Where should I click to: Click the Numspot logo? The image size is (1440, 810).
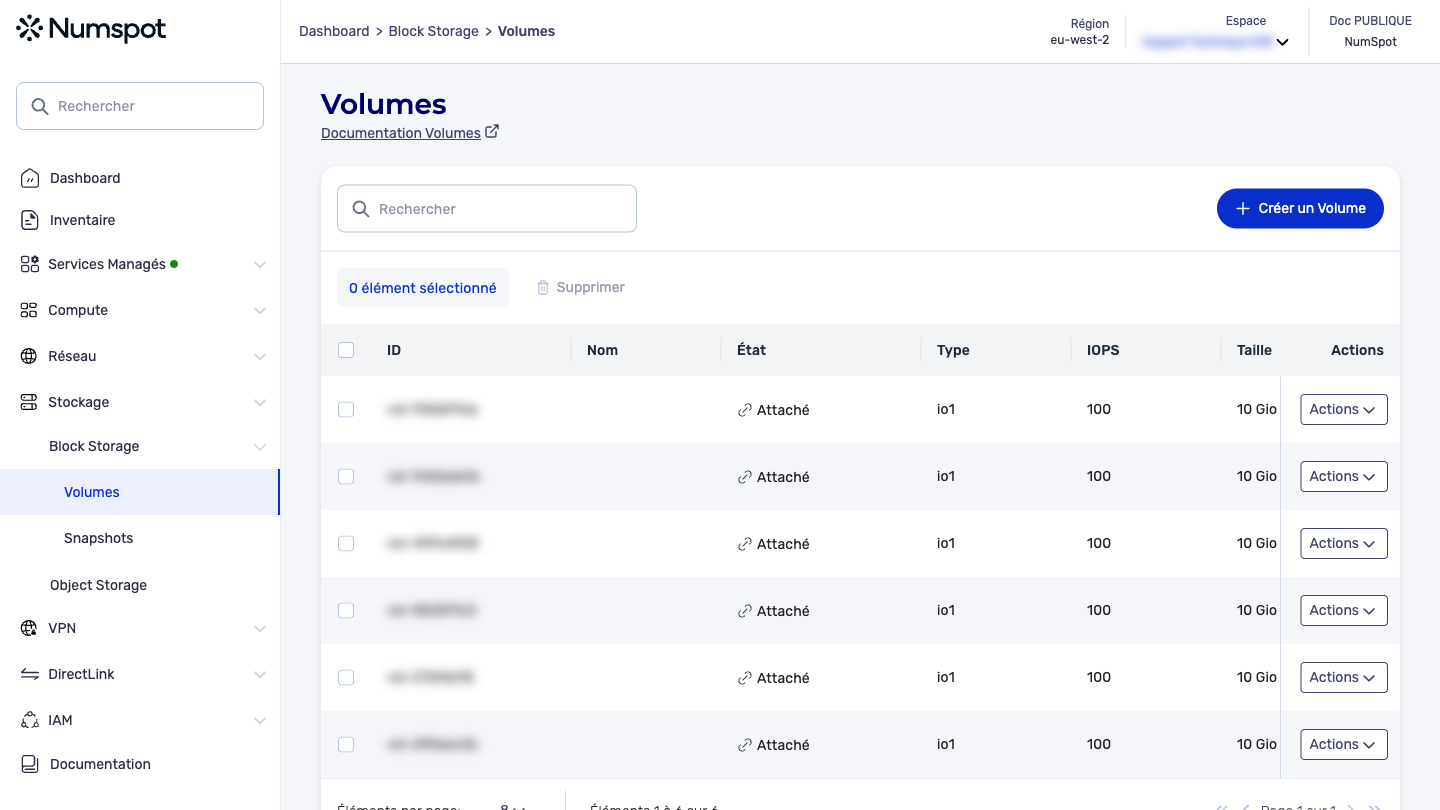(92, 29)
